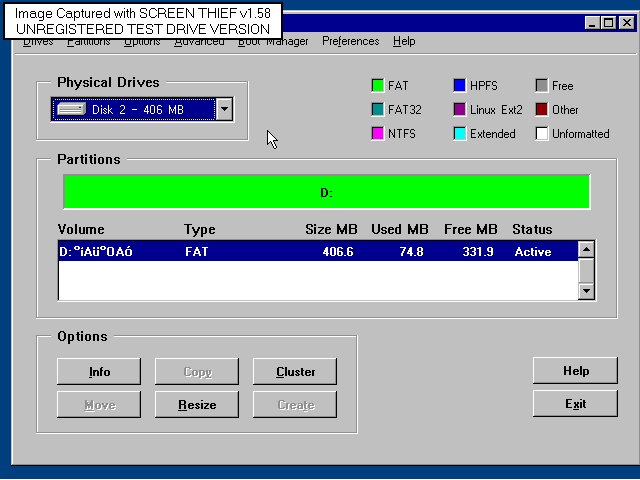The image size is (640, 480).
Task: Open the Help menu
Action: pyautogui.click(x=404, y=41)
